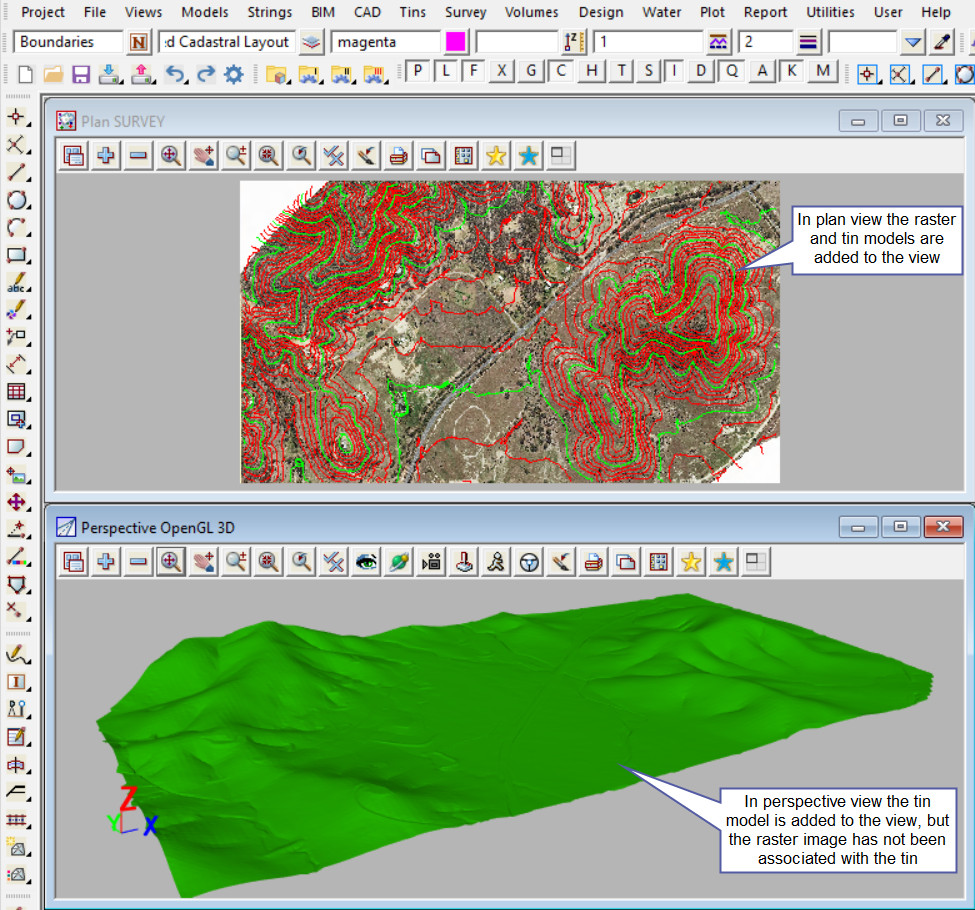Select the circle drawing tool in left toolbar
The width and height of the screenshot is (975, 910).
click(x=16, y=200)
